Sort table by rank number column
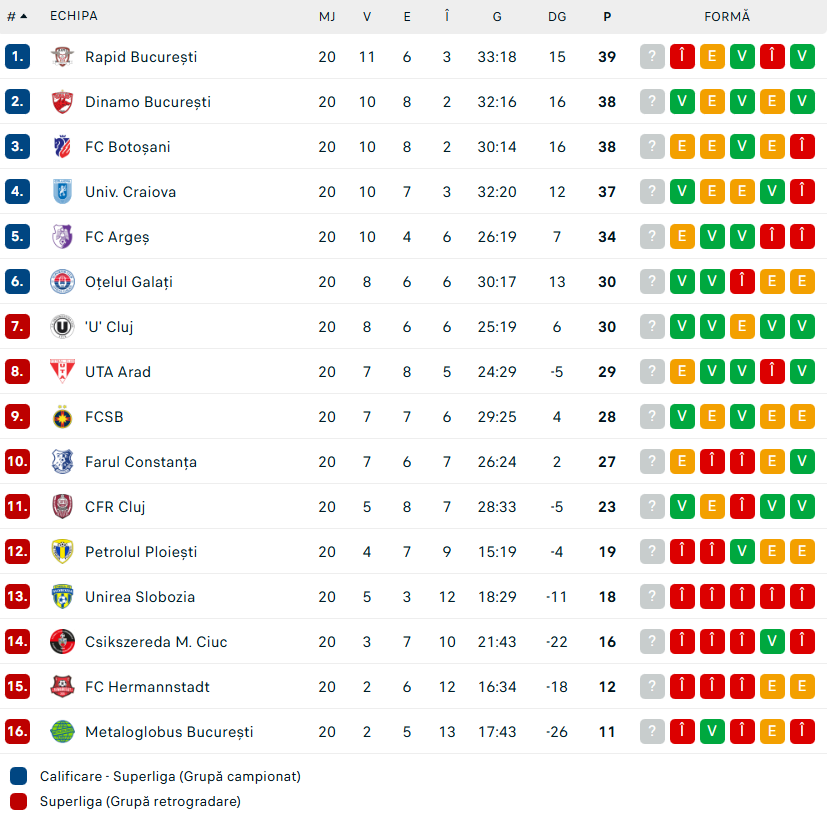This screenshot has width=829, height=824. (17, 16)
